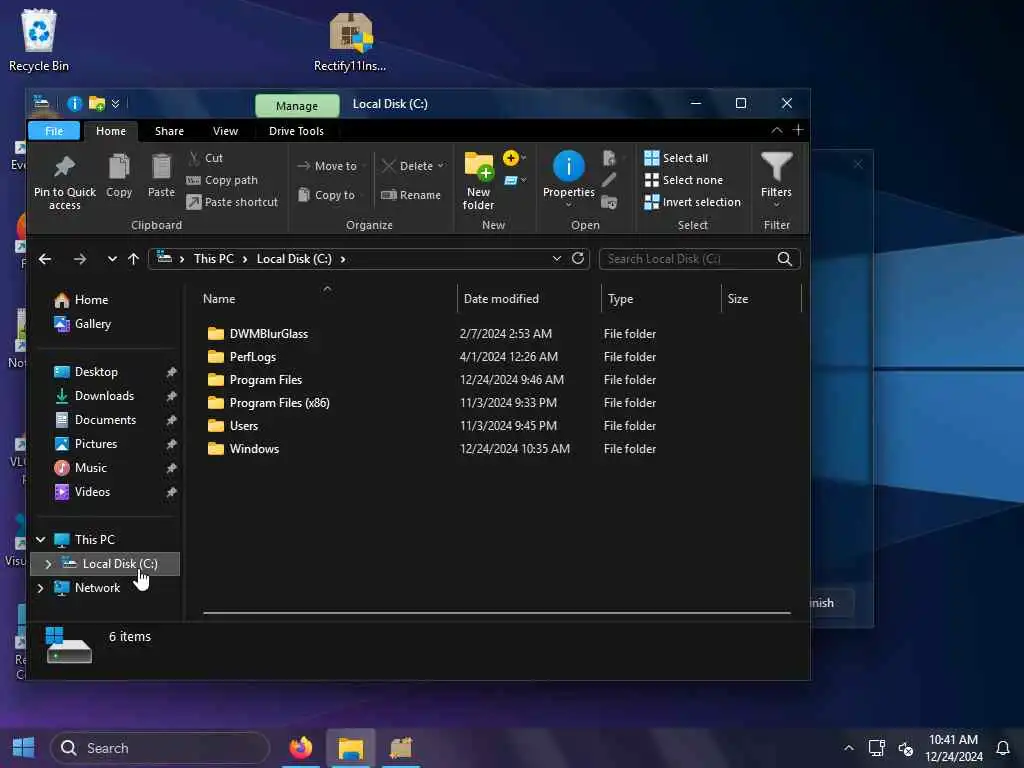Open Music in the navigation pane
The image size is (1024, 768).
81,468
